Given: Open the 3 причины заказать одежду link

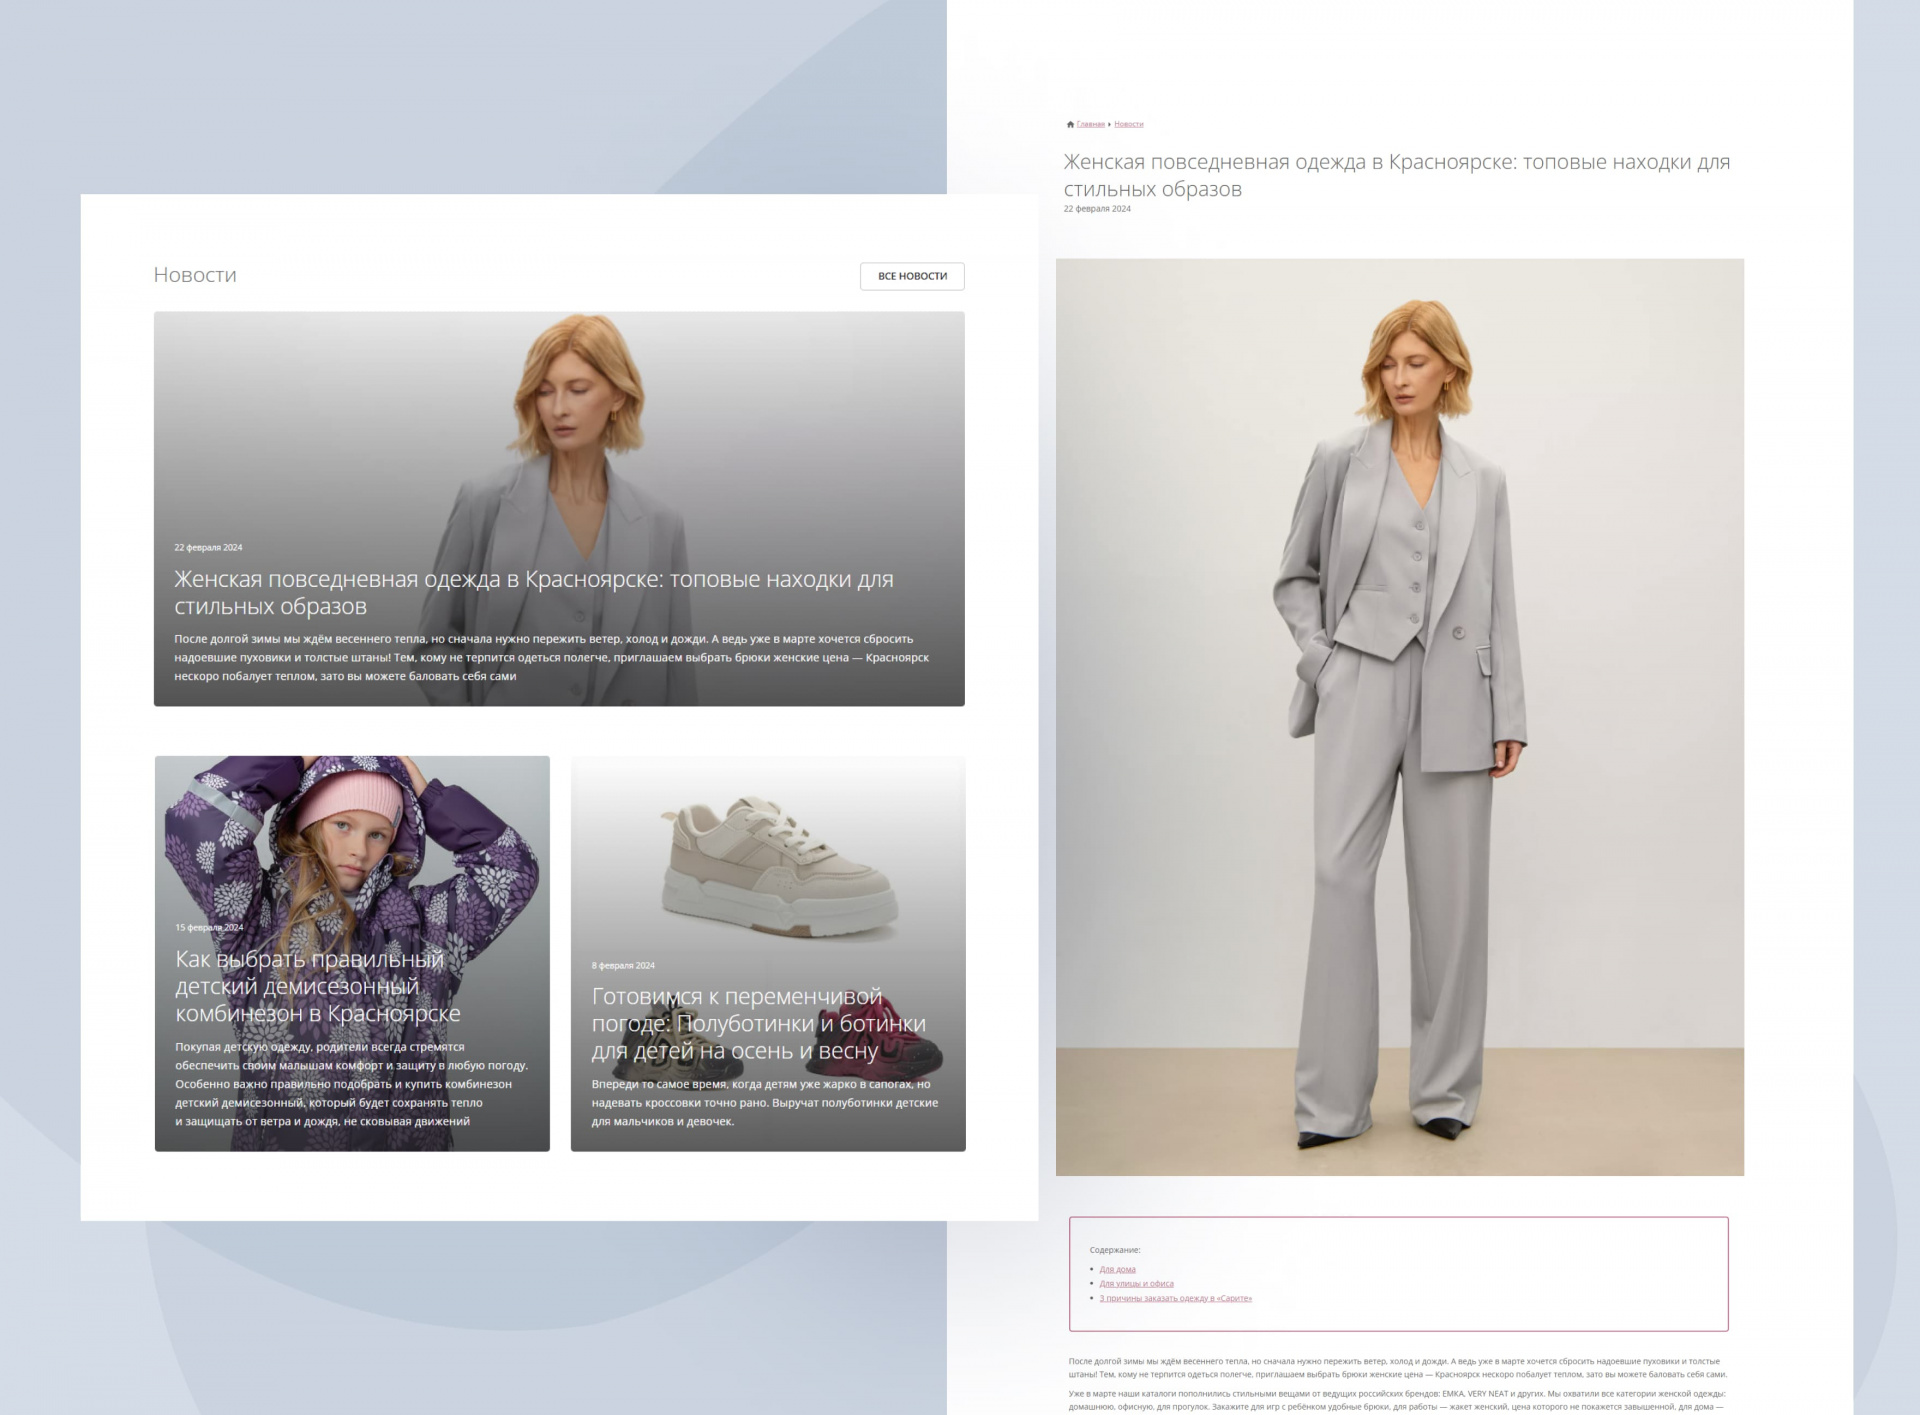Looking at the screenshot, I should click(1175, 1298).
